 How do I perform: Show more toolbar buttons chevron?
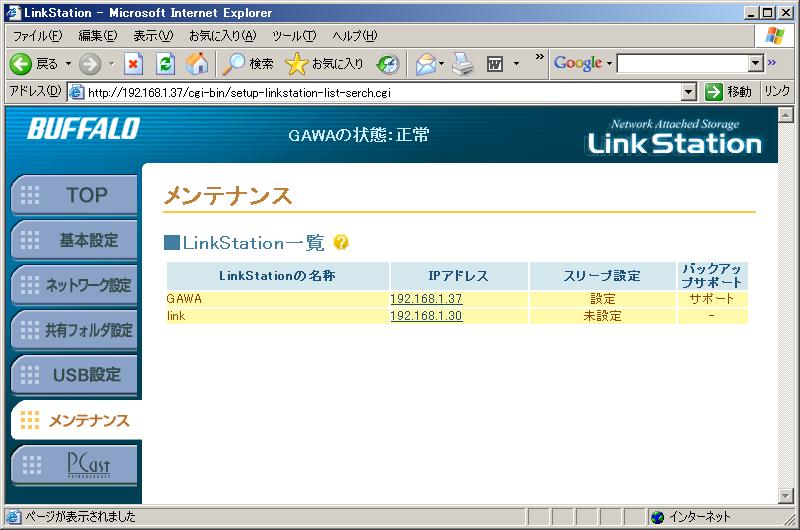point(539,56)
